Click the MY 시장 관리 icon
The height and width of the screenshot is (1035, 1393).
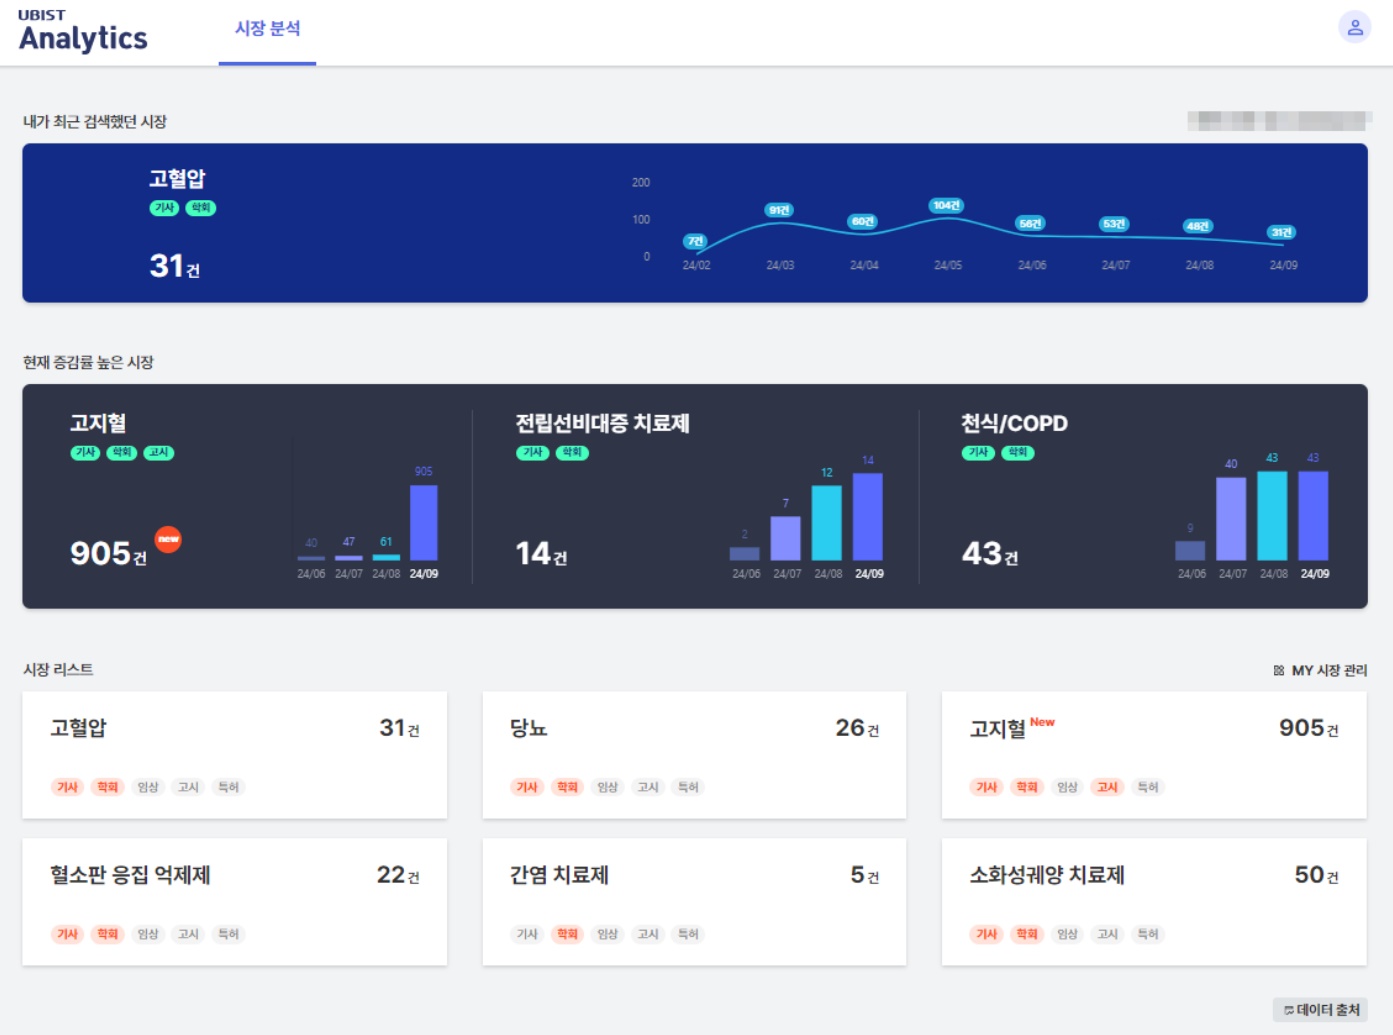[1279, 670]
